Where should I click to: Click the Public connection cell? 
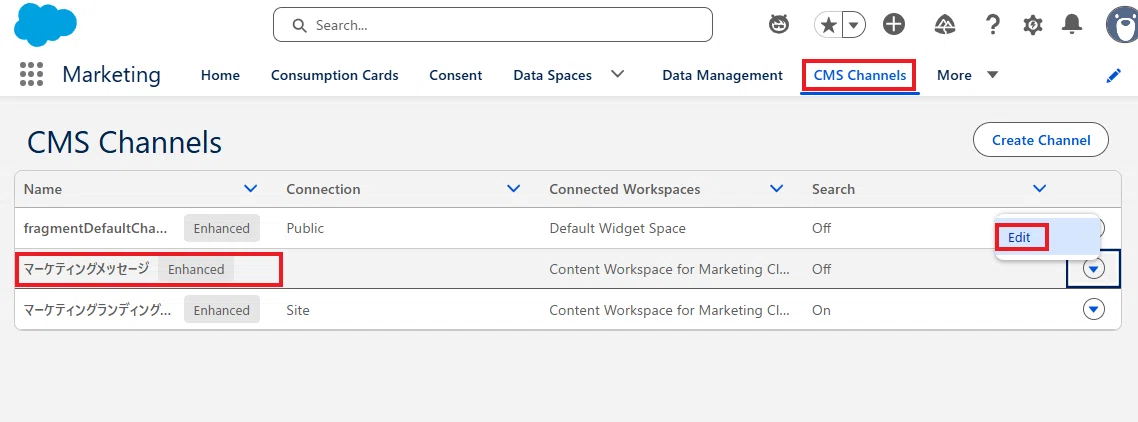(x=305, y=228)
